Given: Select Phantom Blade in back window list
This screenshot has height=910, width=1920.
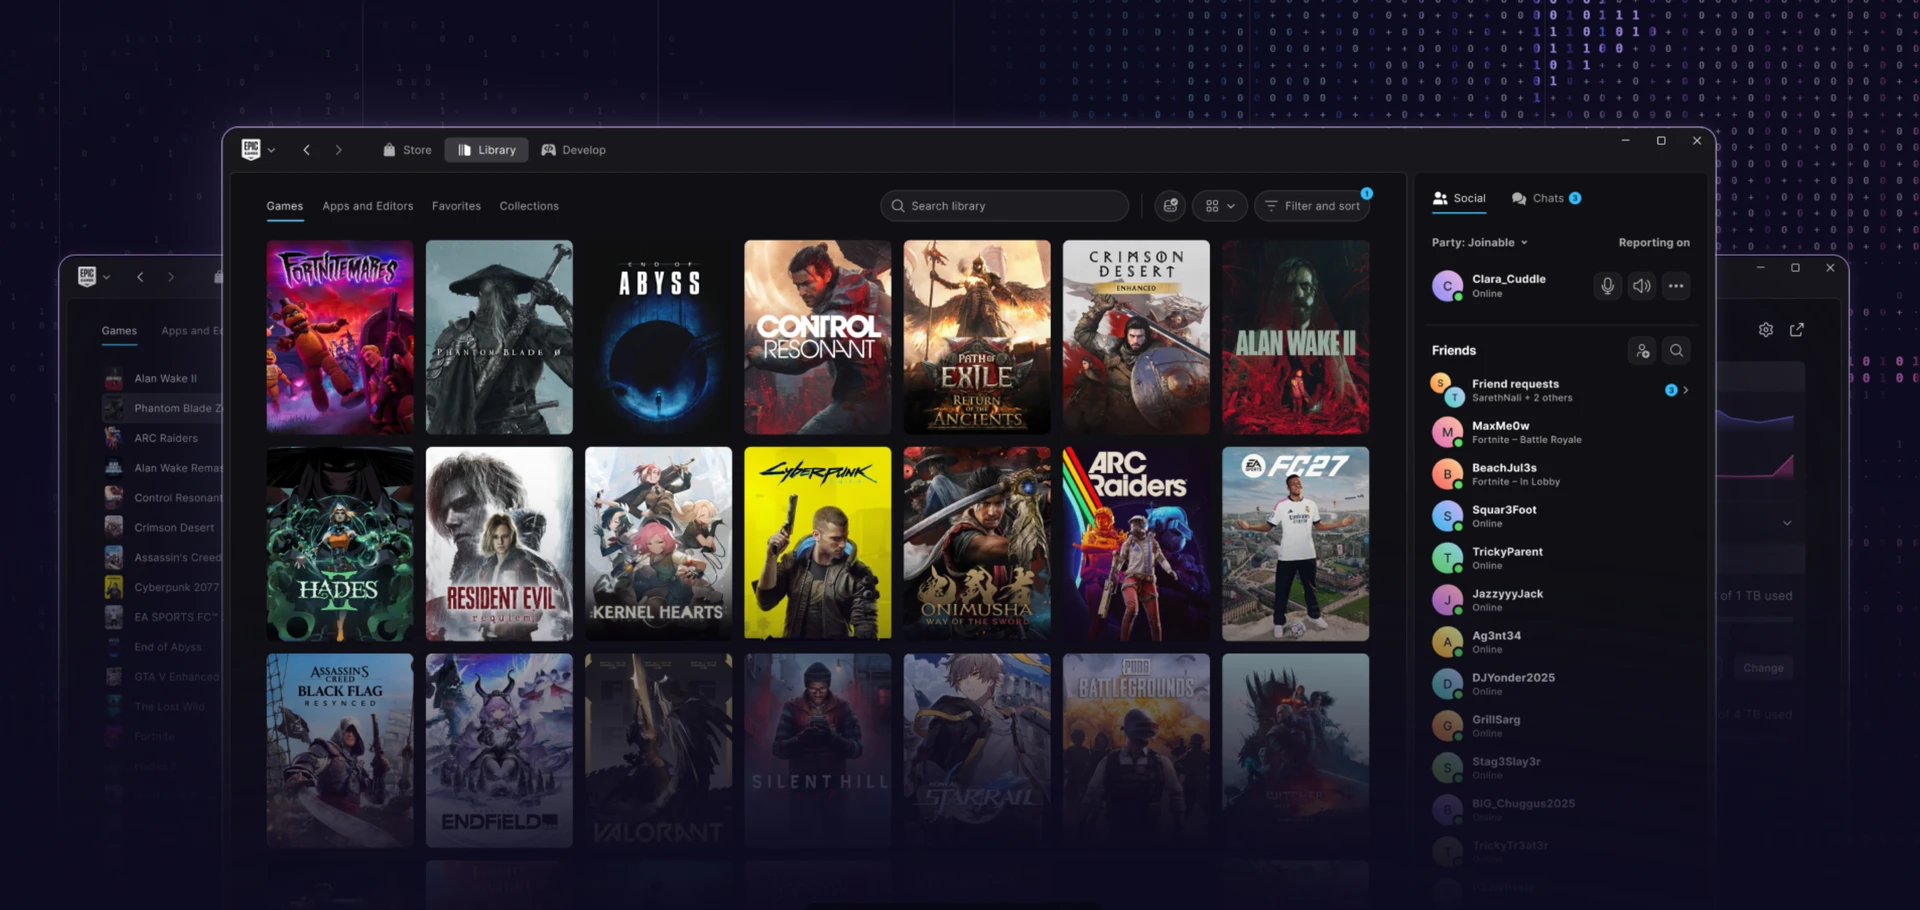Looking at the screenshot, I should pyautogui.click(x=163, y=408).
